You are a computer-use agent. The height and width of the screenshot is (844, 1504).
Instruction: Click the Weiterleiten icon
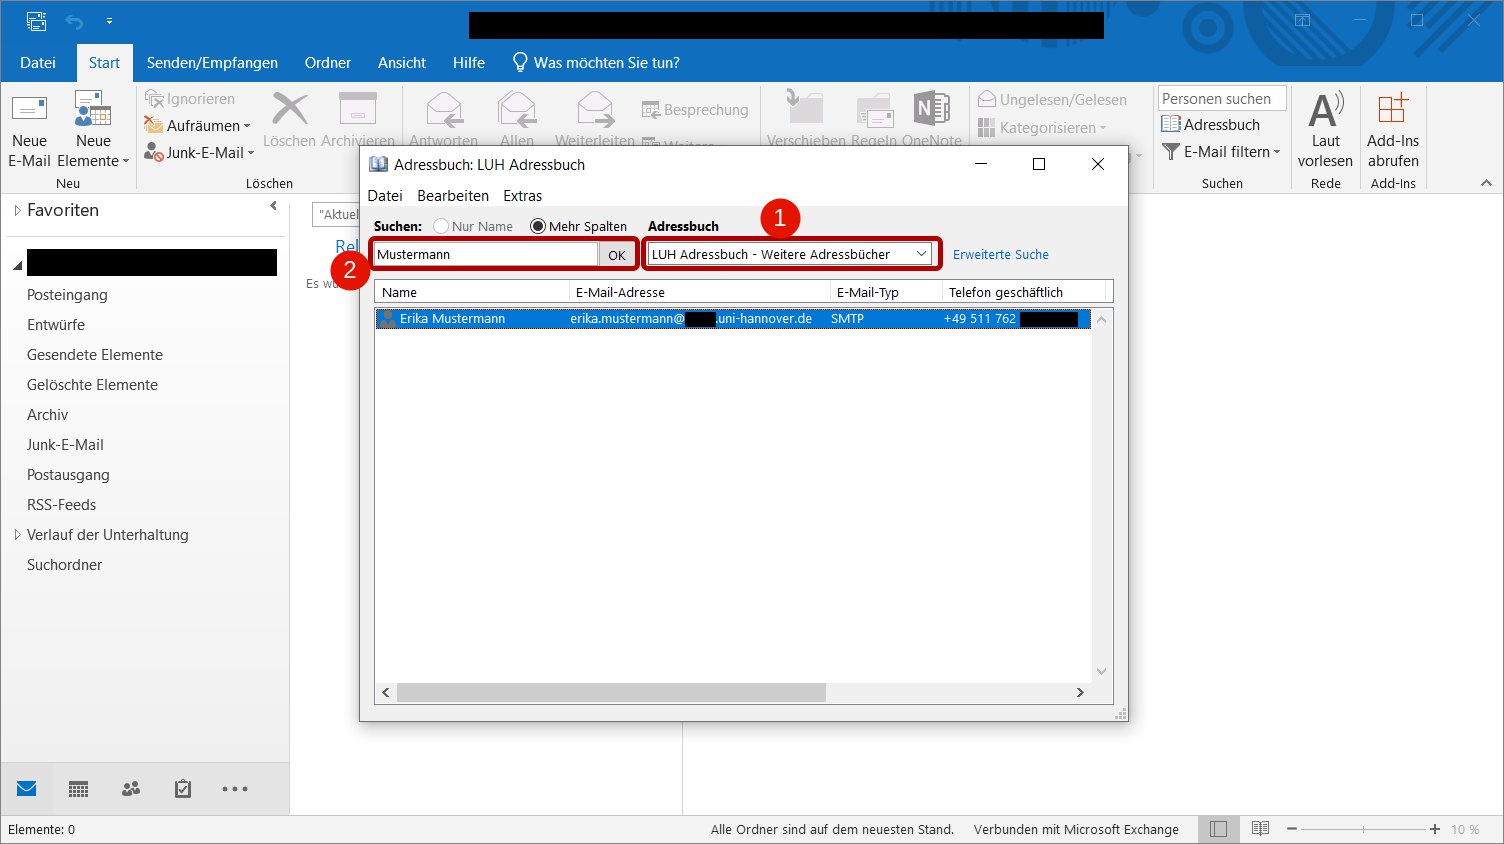pos(595,108)
